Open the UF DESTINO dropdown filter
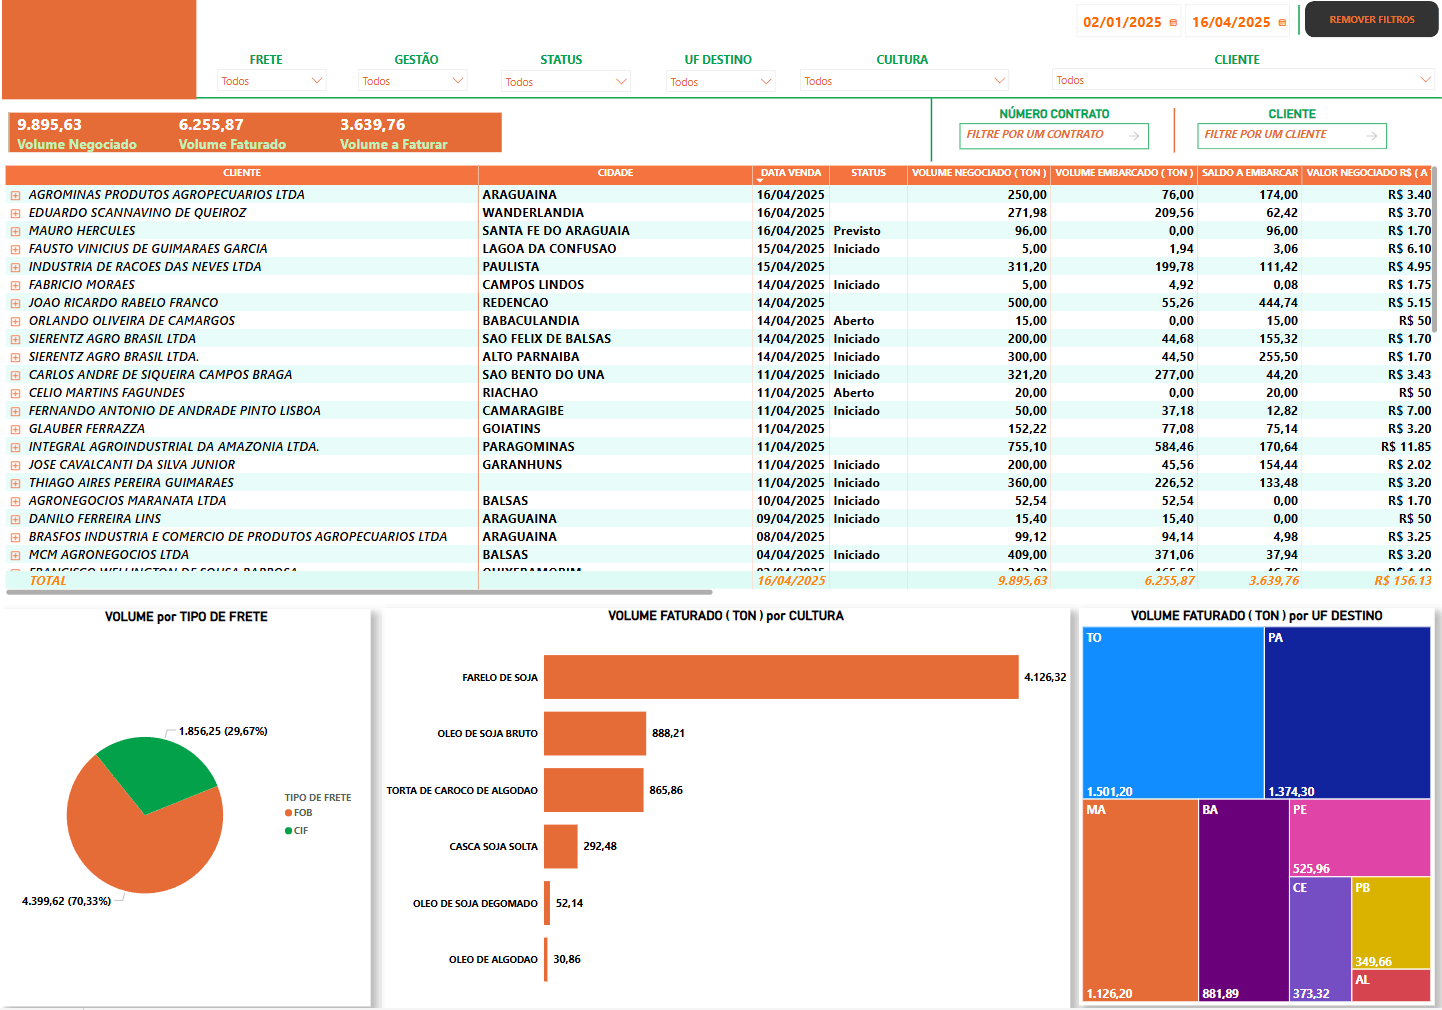 point(720,82)
